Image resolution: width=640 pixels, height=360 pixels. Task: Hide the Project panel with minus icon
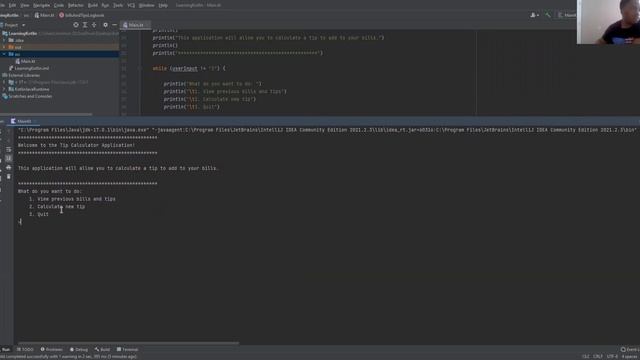pyautogui.click(x=114, y=25)
